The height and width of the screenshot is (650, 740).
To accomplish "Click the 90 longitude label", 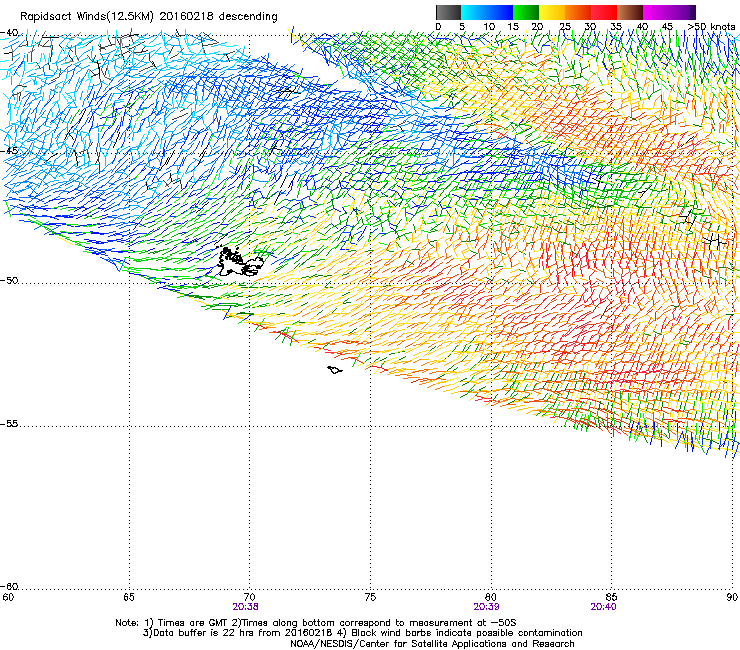I will 732,598.
